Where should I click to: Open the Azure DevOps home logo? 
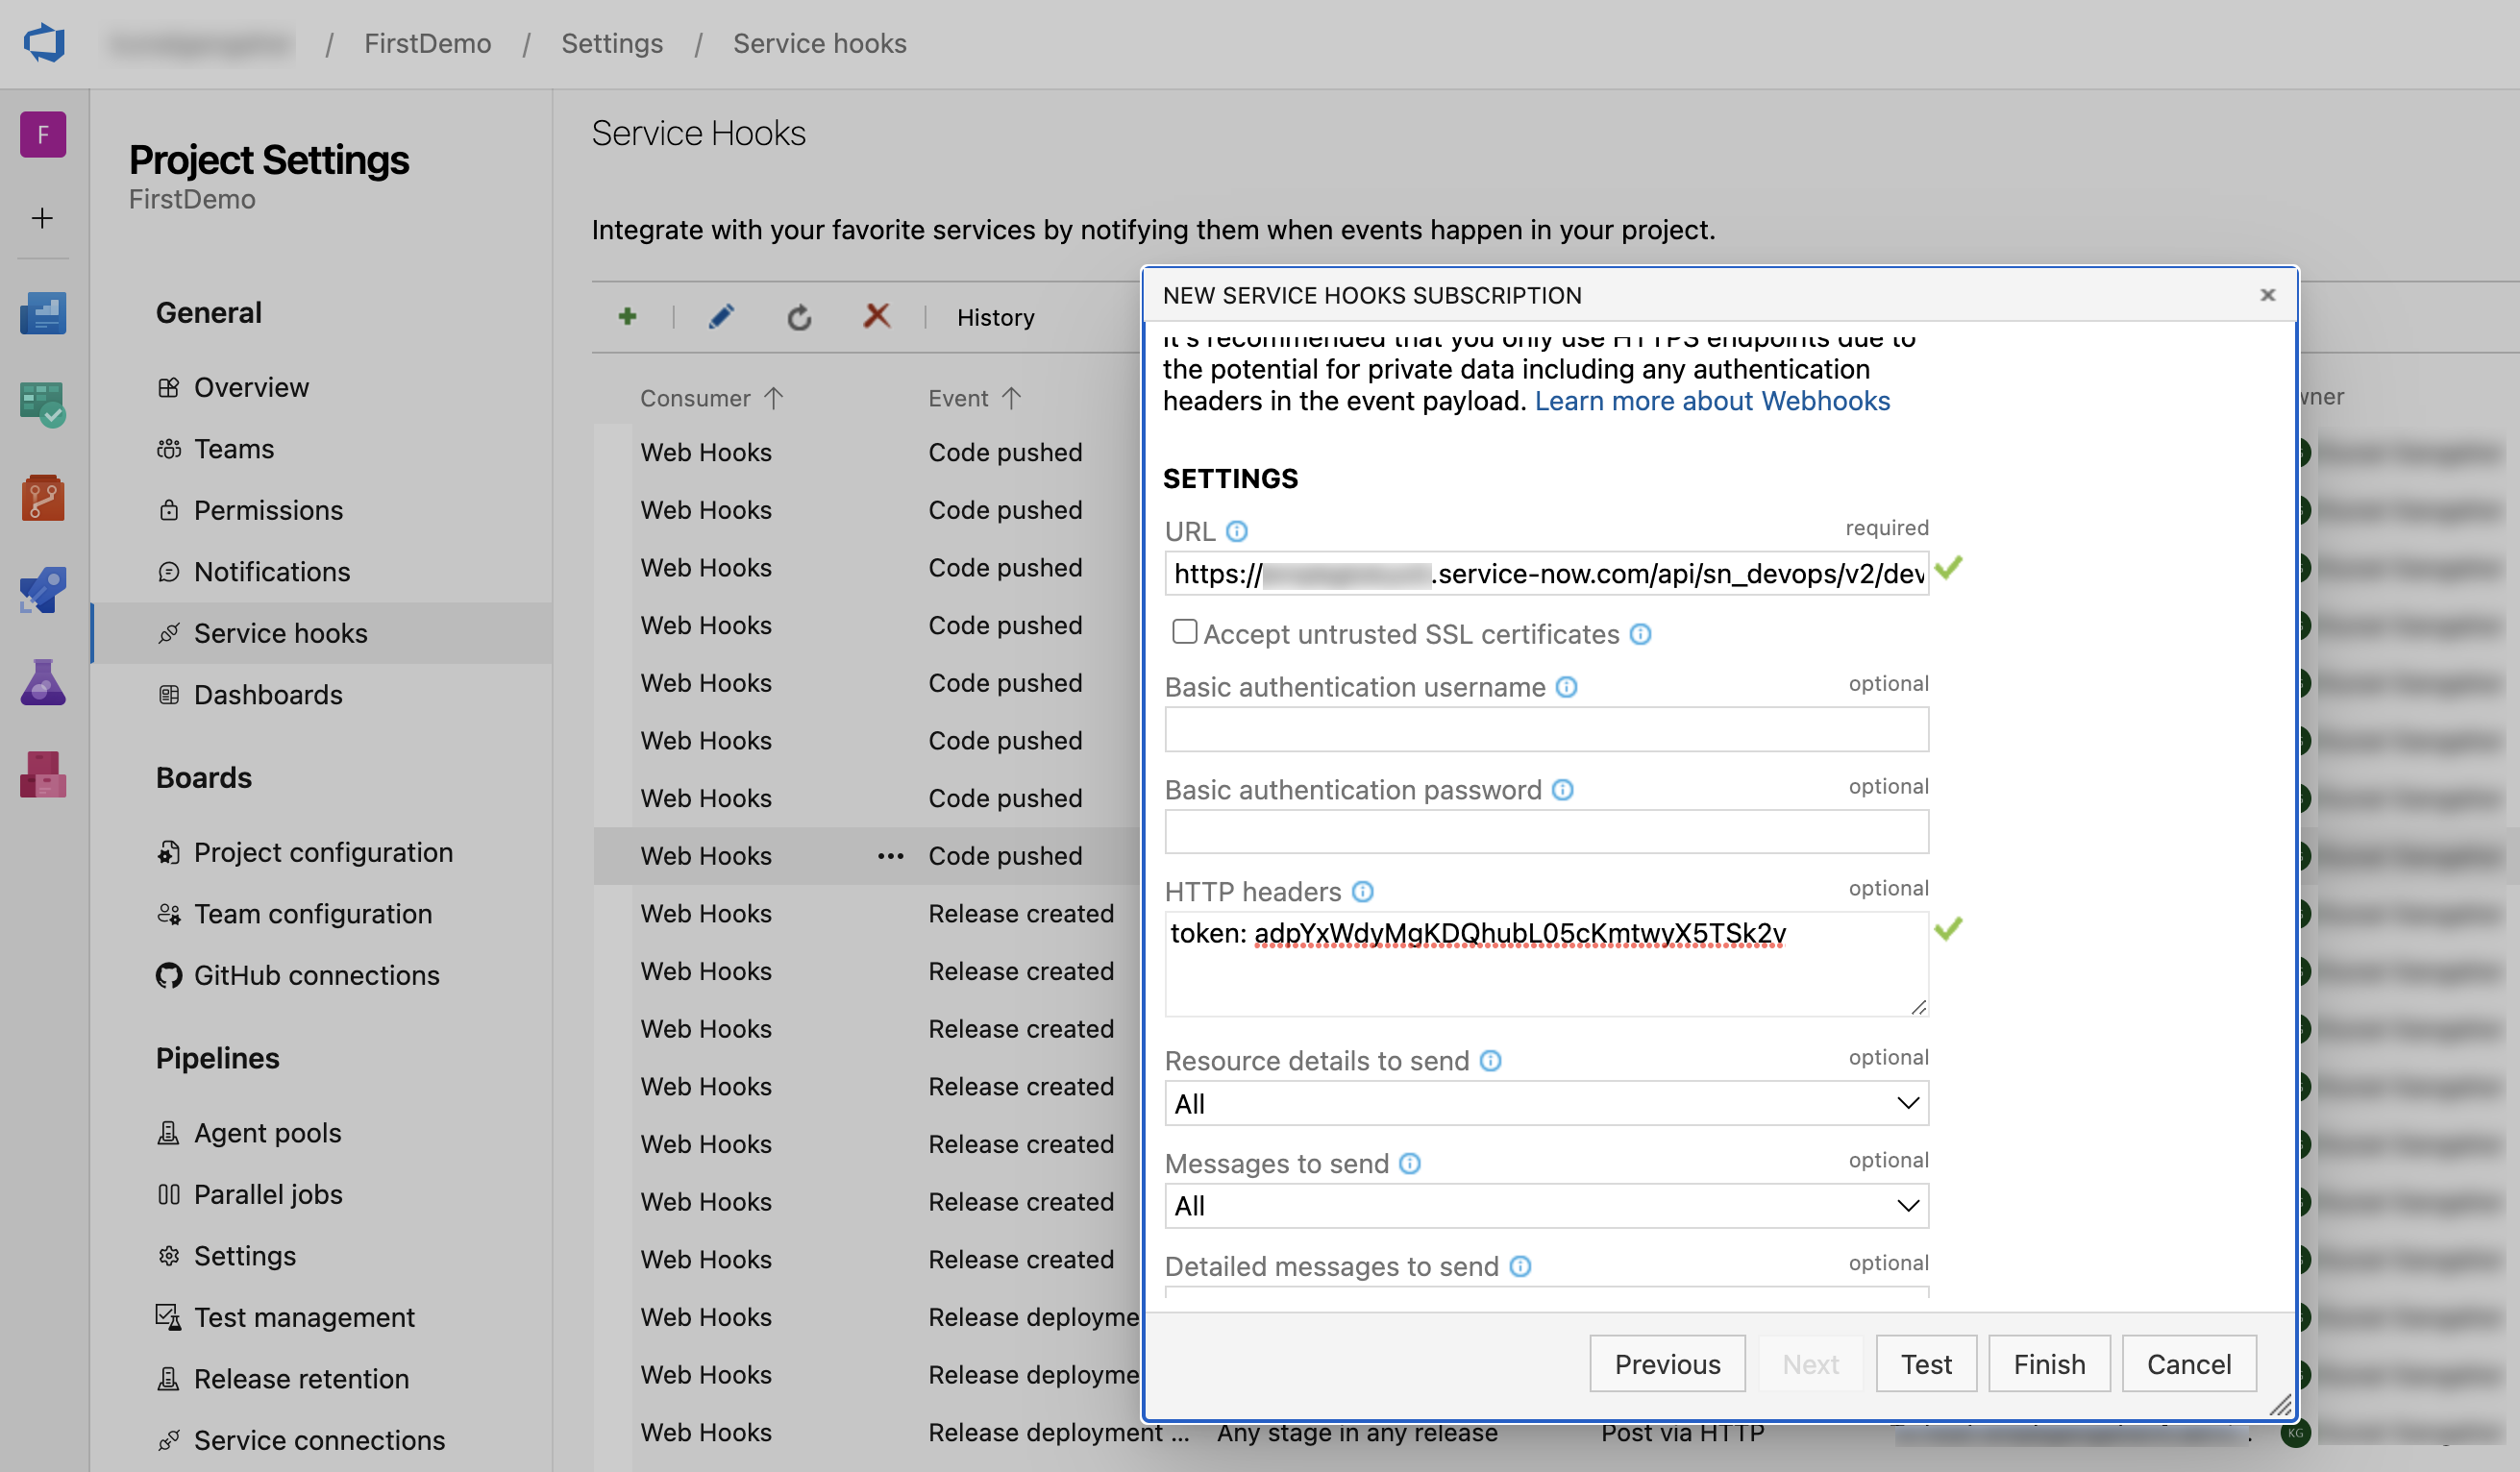tap(44, 43)
